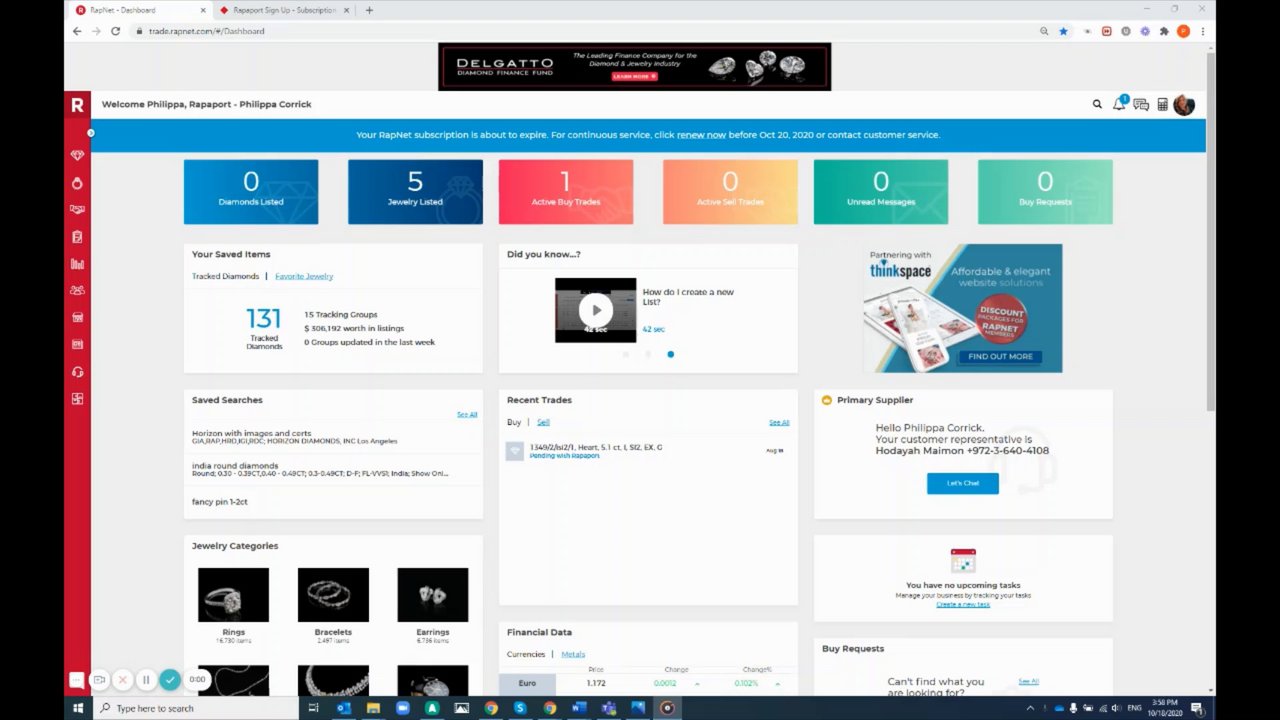This screenshot has height=720, width=1280.
Task: Toggle the recorder camera button
Action: [x=99, y=680]
